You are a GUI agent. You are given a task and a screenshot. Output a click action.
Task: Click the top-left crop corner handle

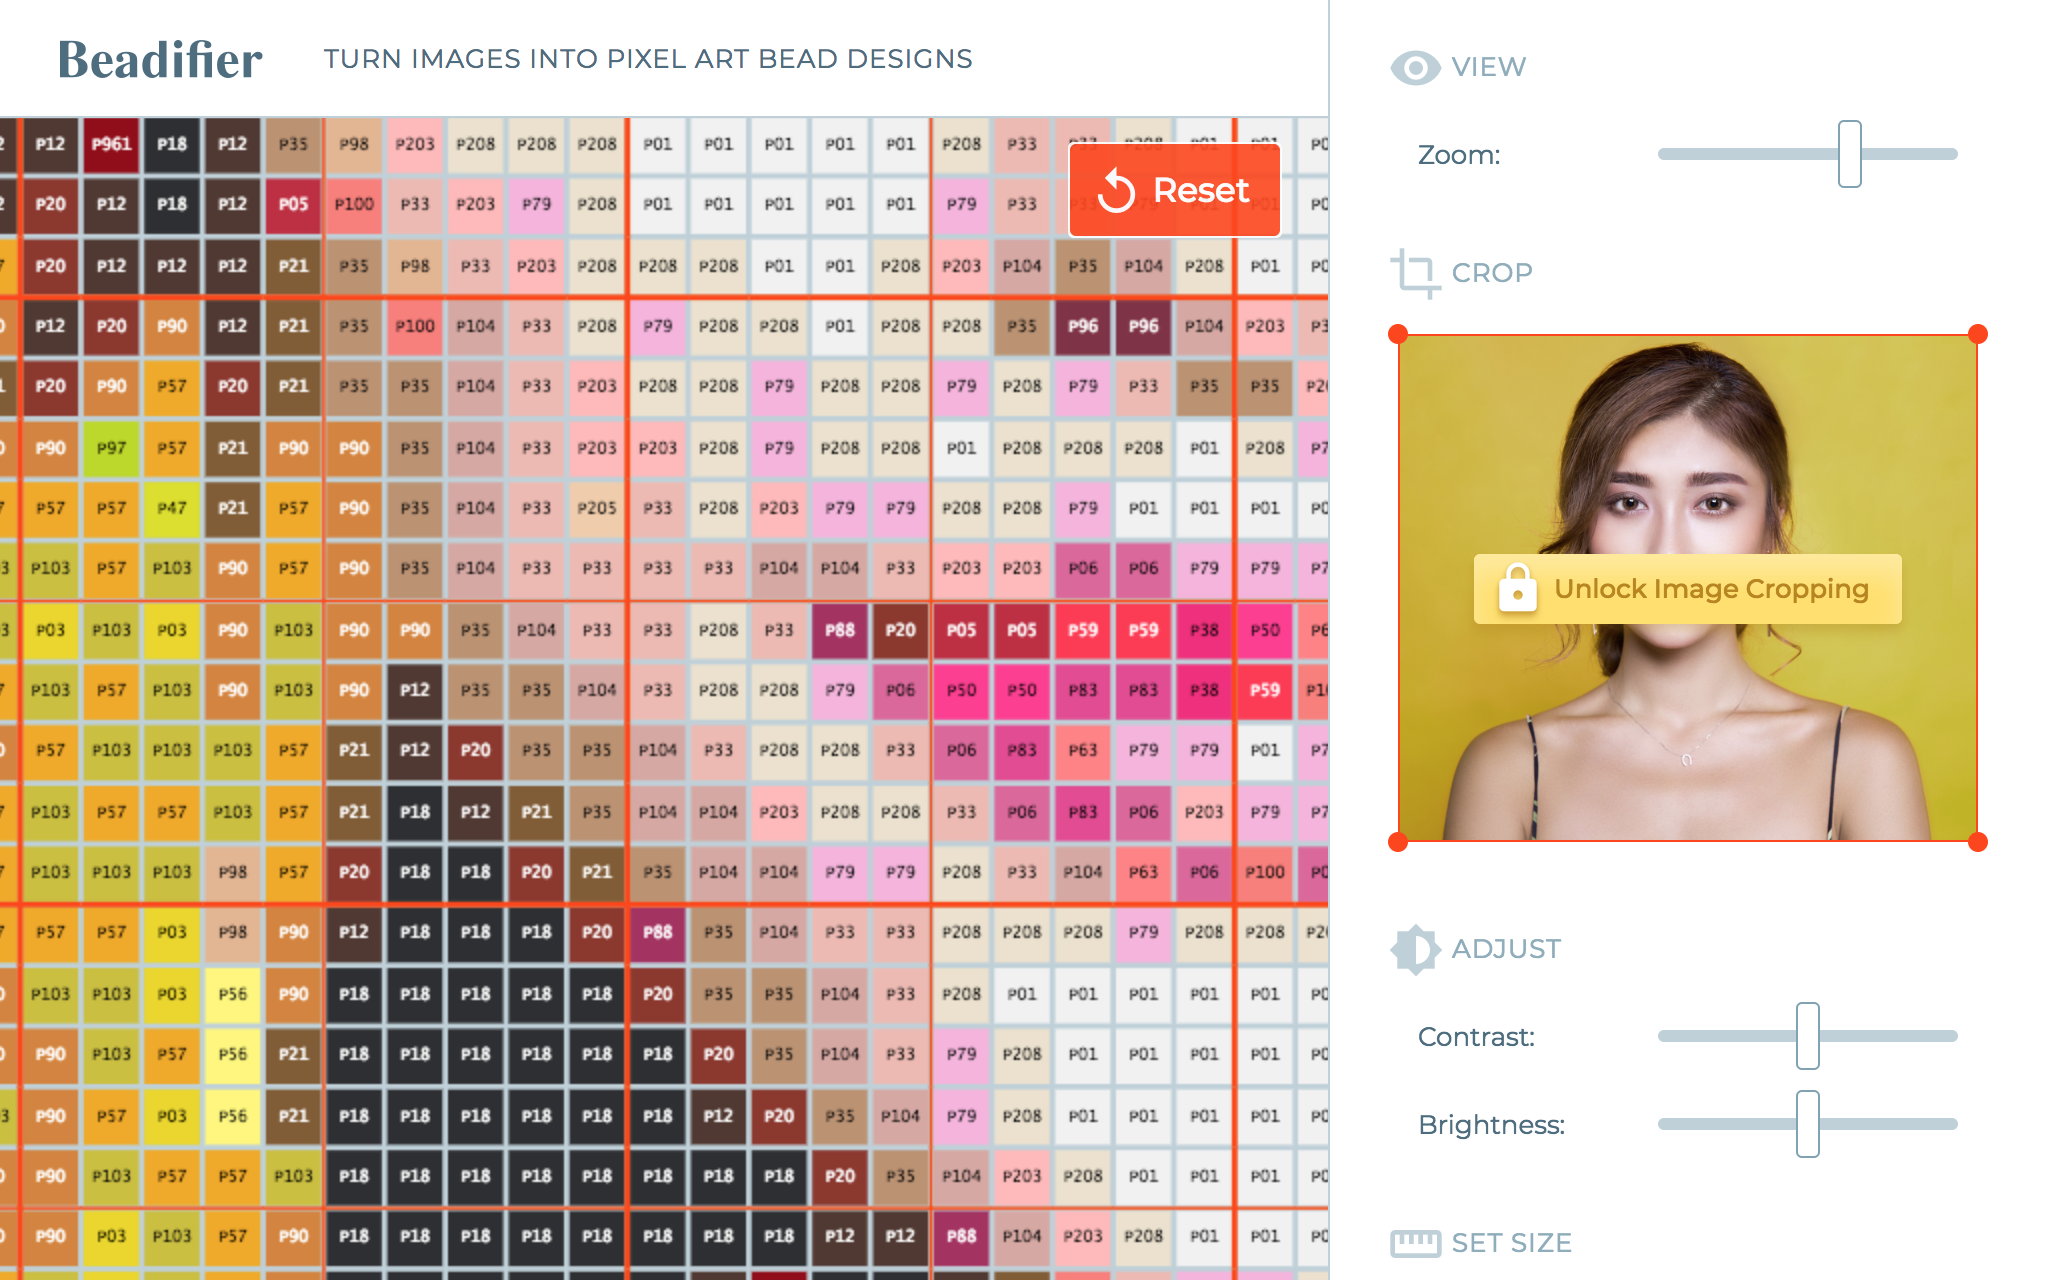1399,334
